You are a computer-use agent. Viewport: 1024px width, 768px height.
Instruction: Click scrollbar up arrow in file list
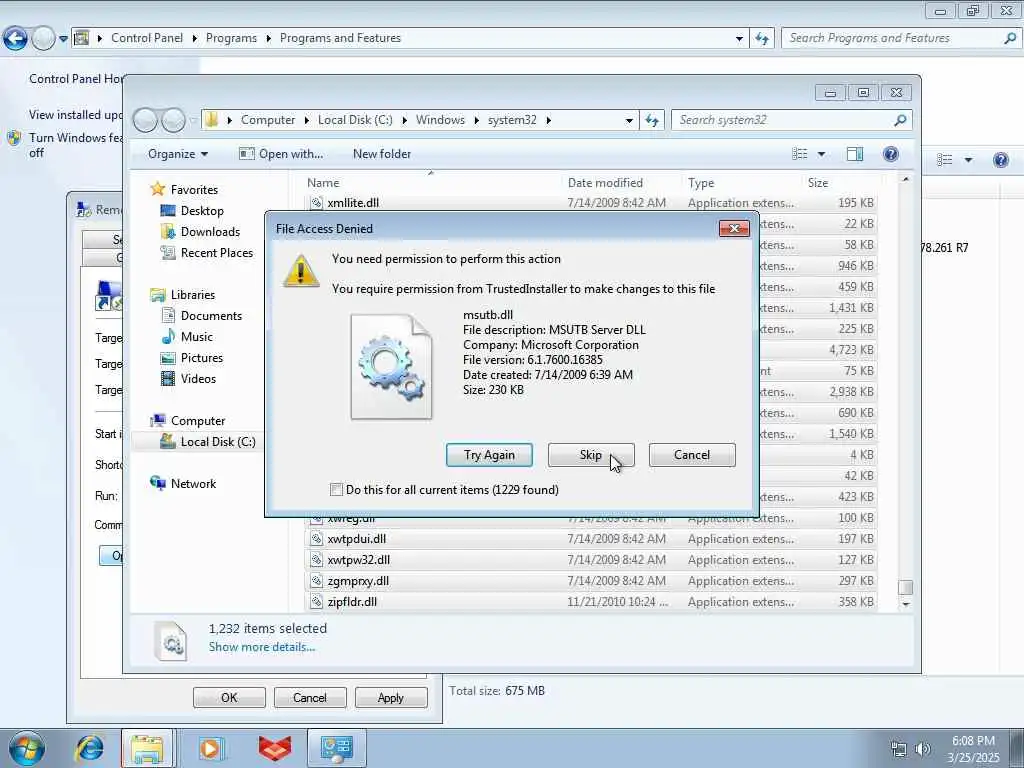(905, 179)
